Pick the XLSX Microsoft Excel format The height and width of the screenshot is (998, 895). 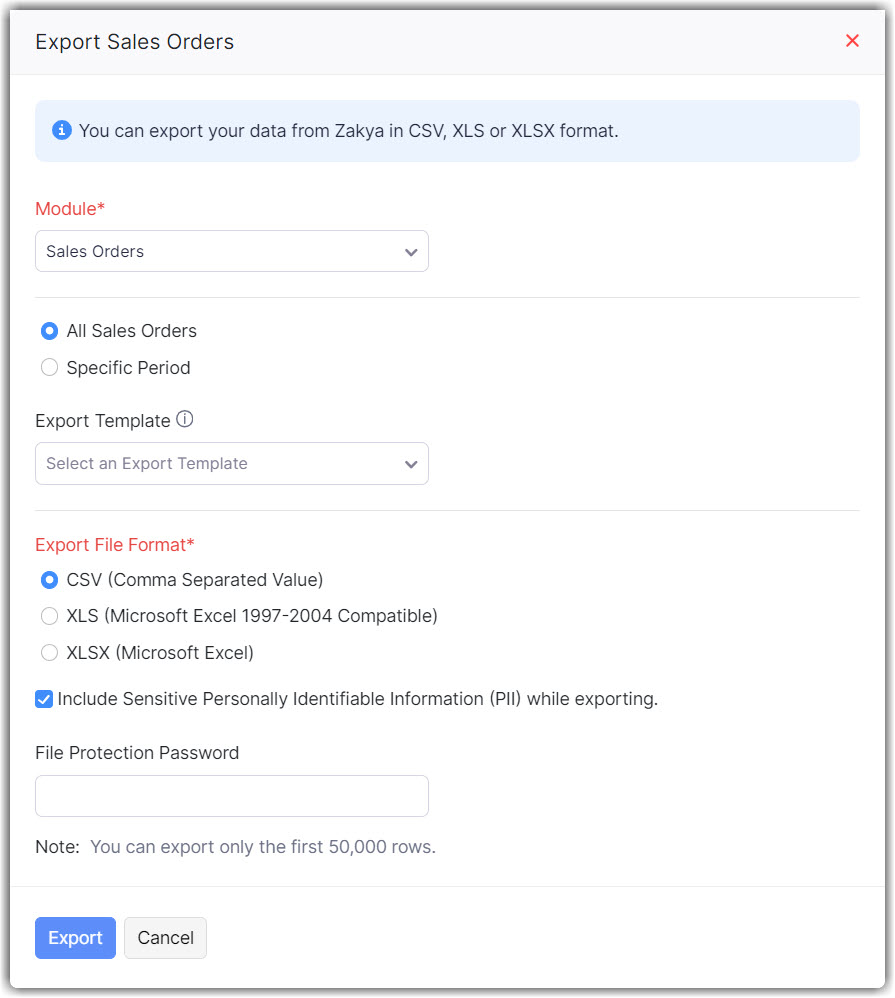click(49, 653)
